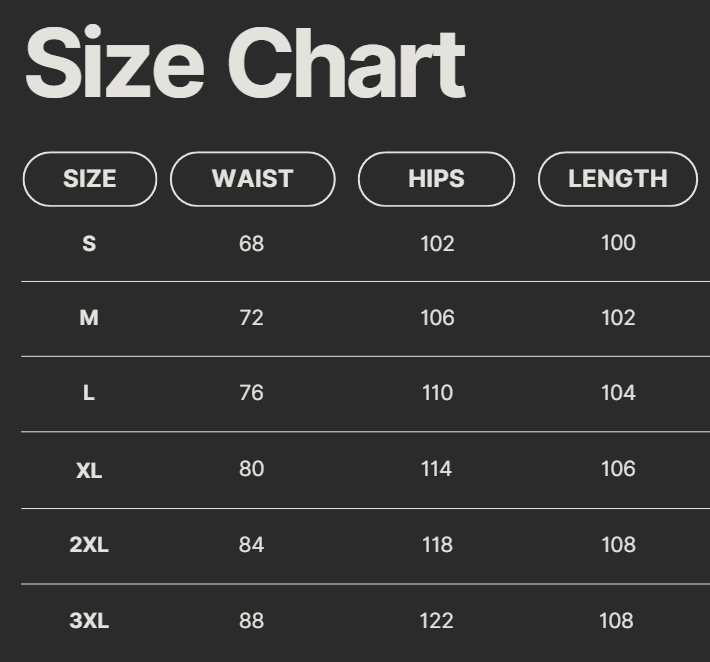Screen dimensions: 710x662
Task: Click length value 104 for size L
Action: [x=618, y=393]
